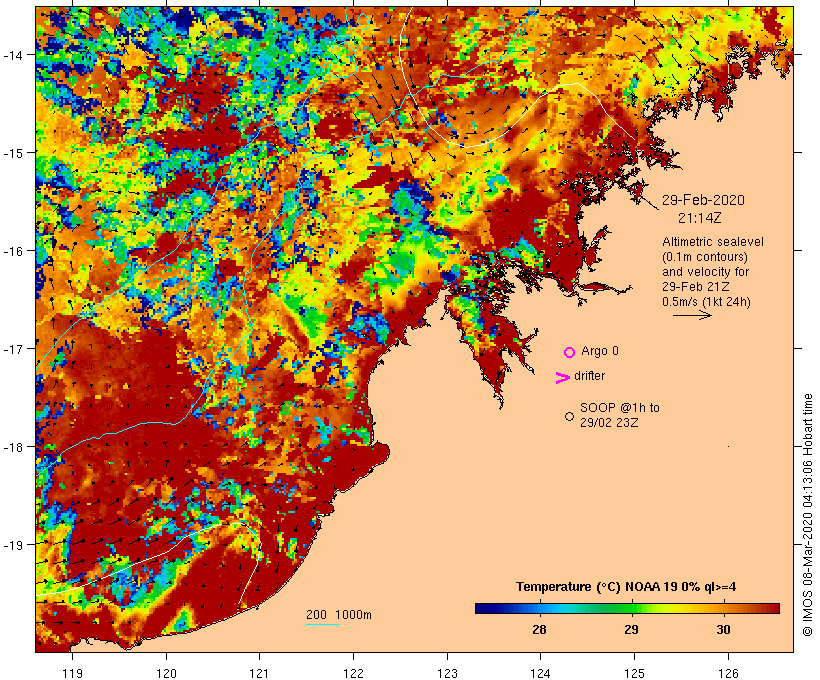Click 'Altimetric sealevel' legend text
This screenshot has width=820, height=680.
(713, 242)
